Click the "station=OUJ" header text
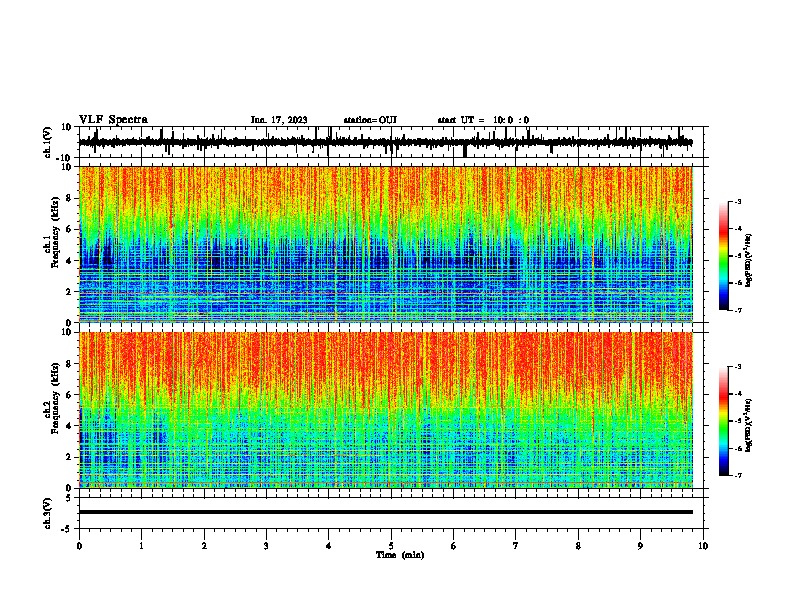 tap(370, 120)
